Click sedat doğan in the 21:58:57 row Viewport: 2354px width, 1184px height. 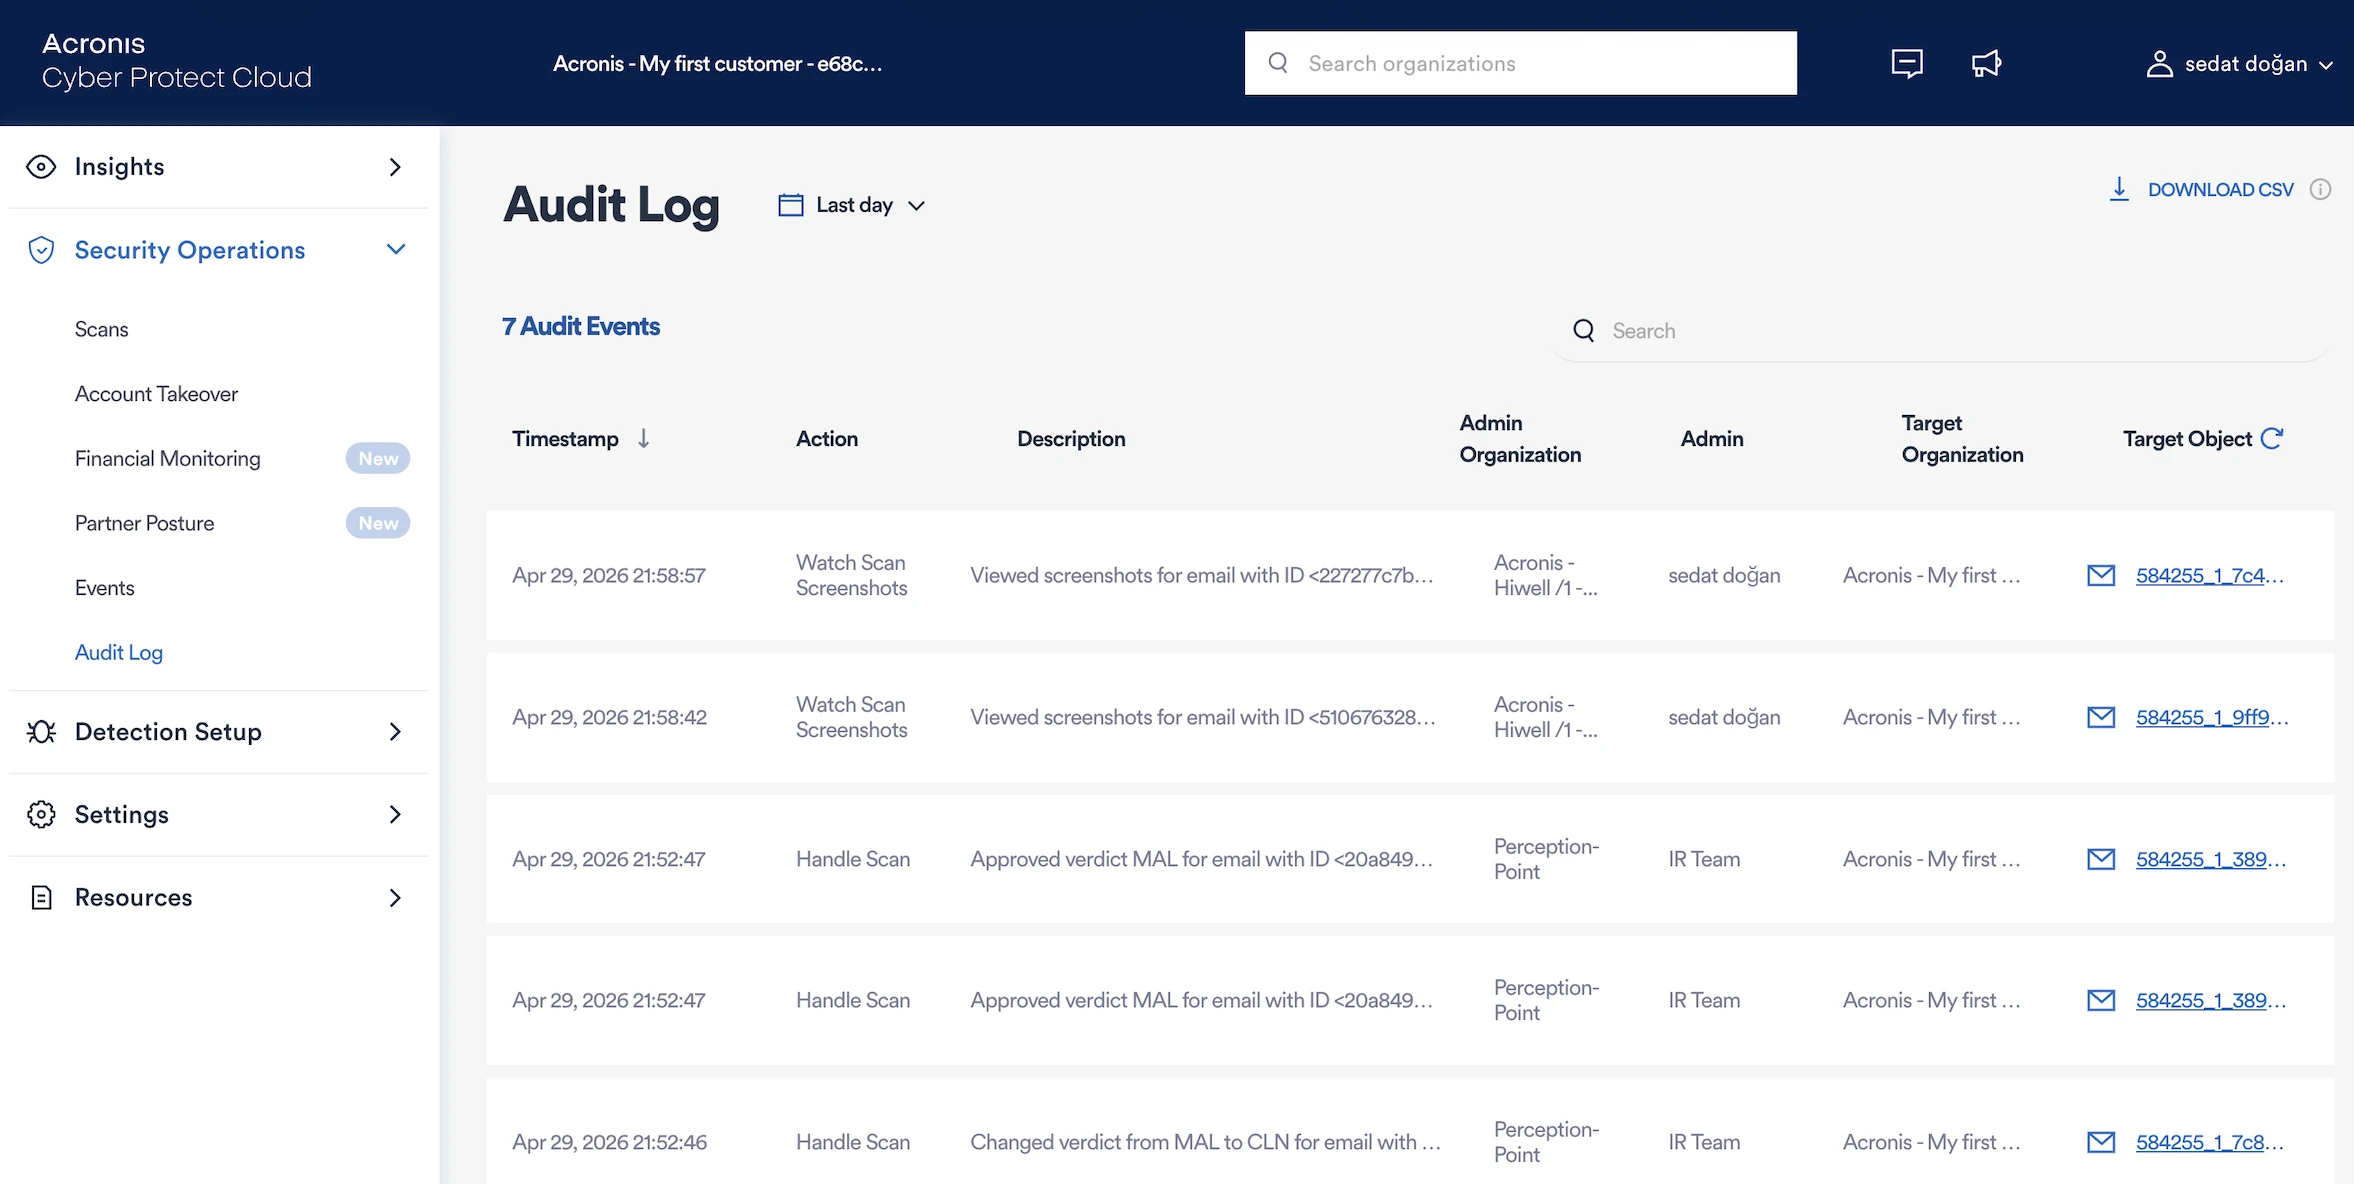pyautogui.click(x=1724, y=575)
